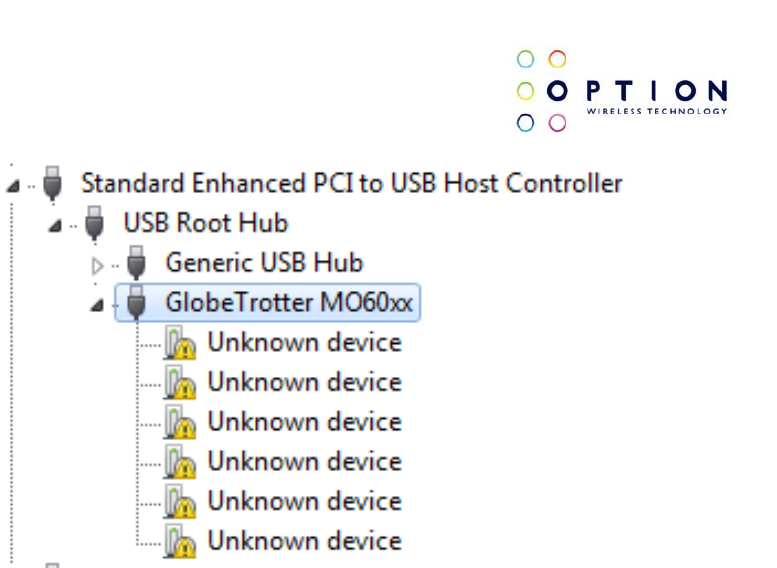Select Standard Enhanced PCI to USB Host Controller
This screenshot has height=568, width=777.
[352, 183]
